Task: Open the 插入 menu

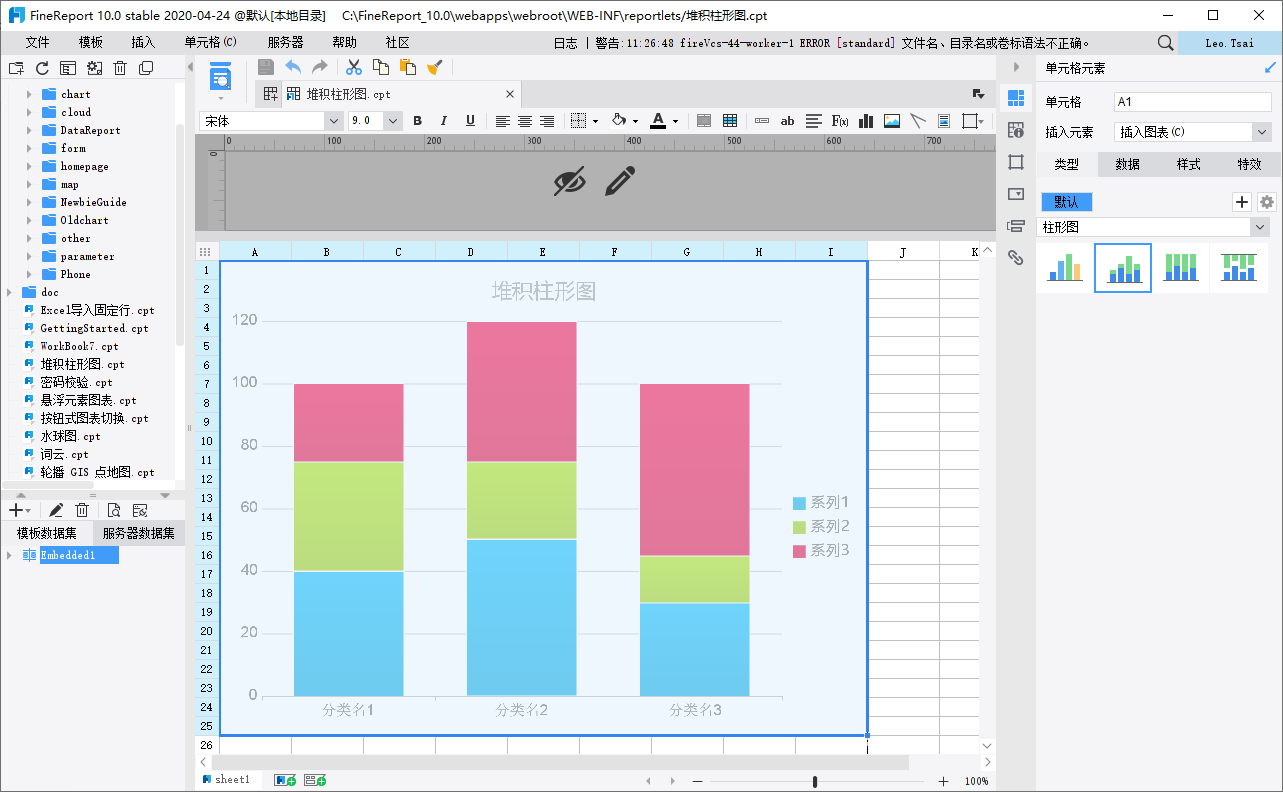Action: click(x=143, y=43)
